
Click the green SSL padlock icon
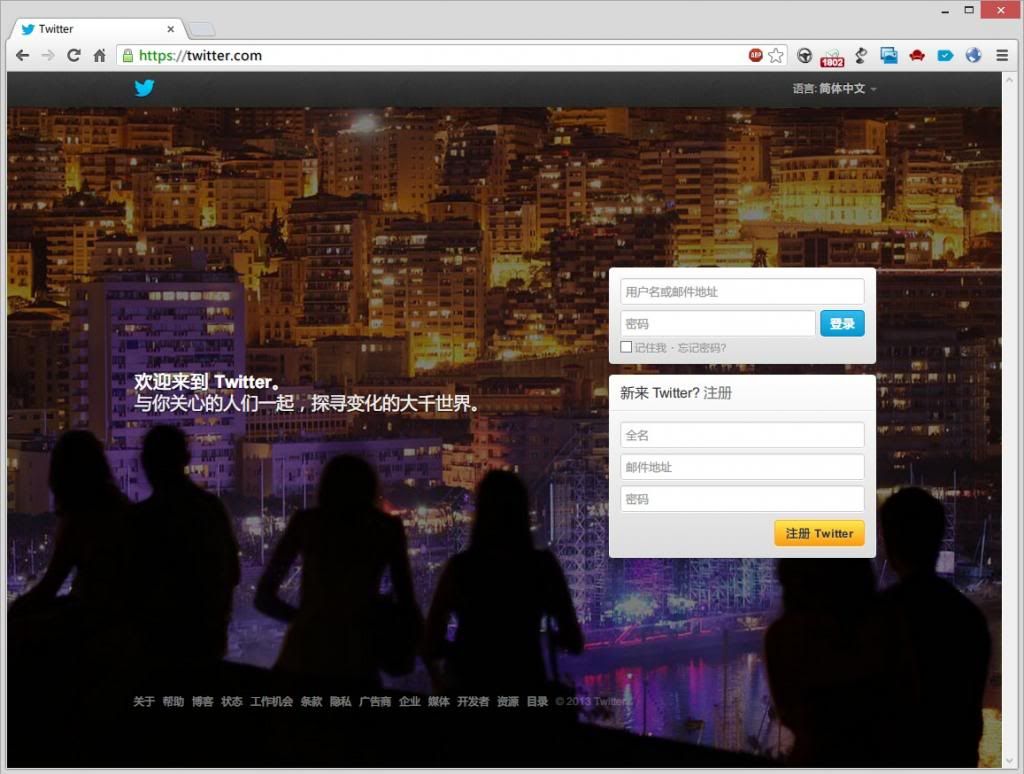click(x=128, y=56)
